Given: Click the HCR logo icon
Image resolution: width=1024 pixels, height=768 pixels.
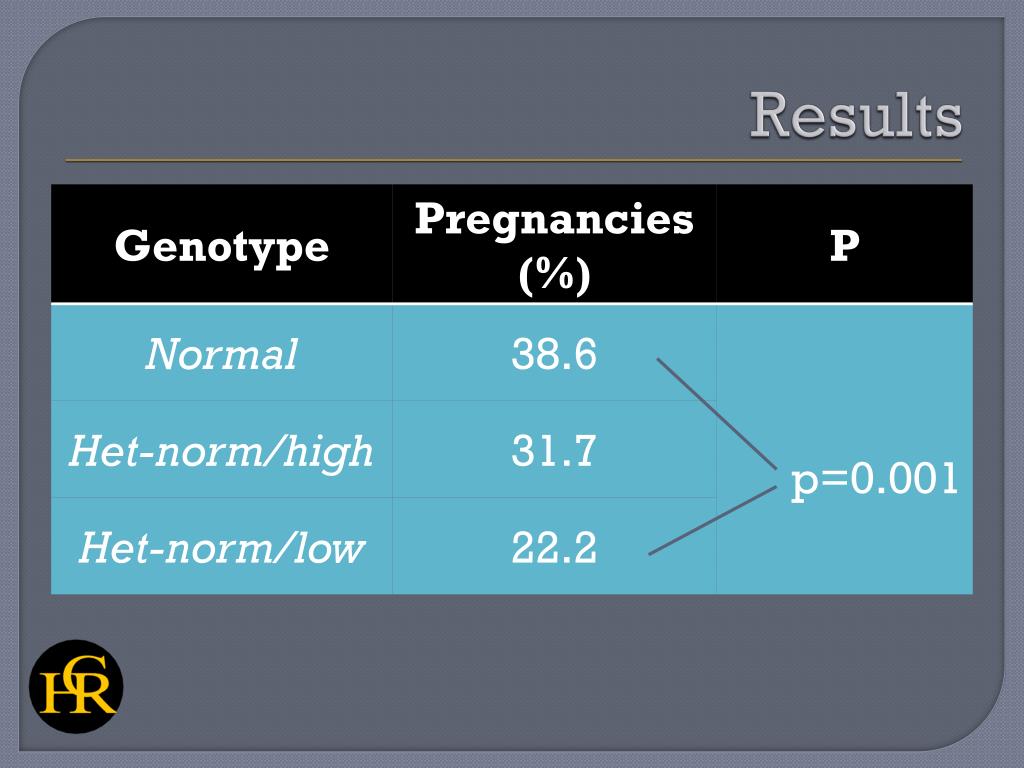Looking at the screenshot, I should [x=76, y=686].
